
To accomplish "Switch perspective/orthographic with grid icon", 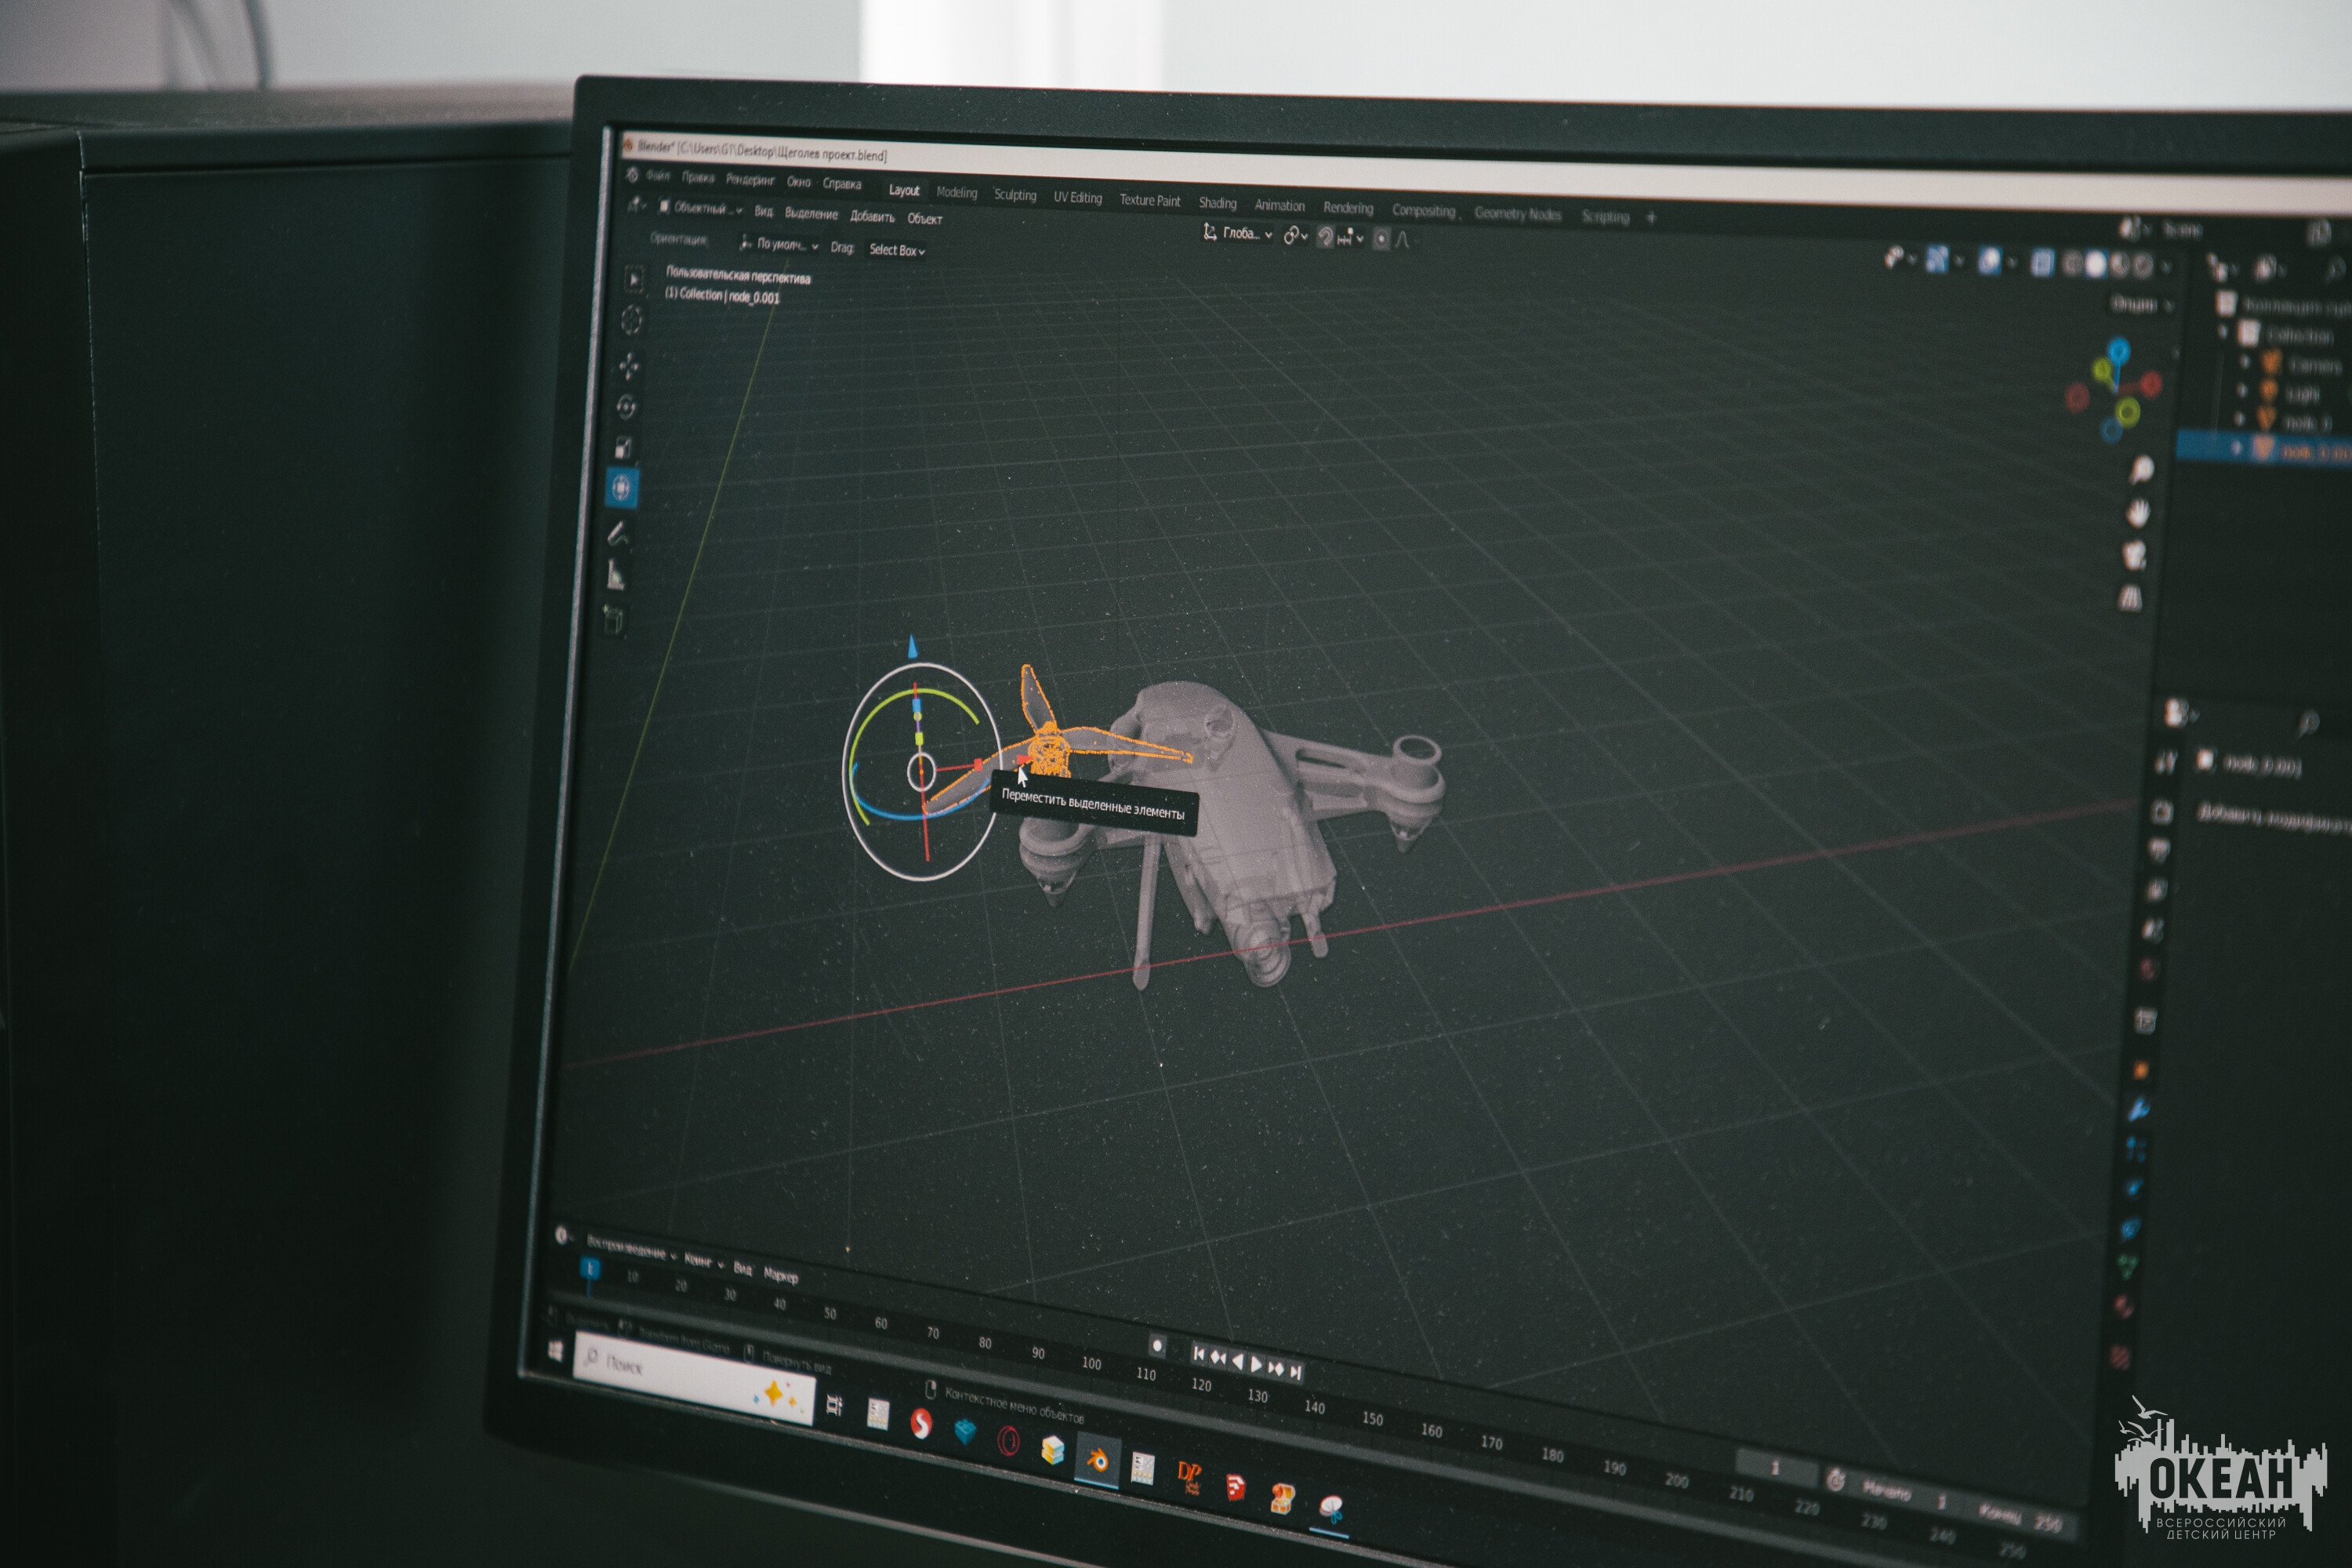I will click(2131, 599).
